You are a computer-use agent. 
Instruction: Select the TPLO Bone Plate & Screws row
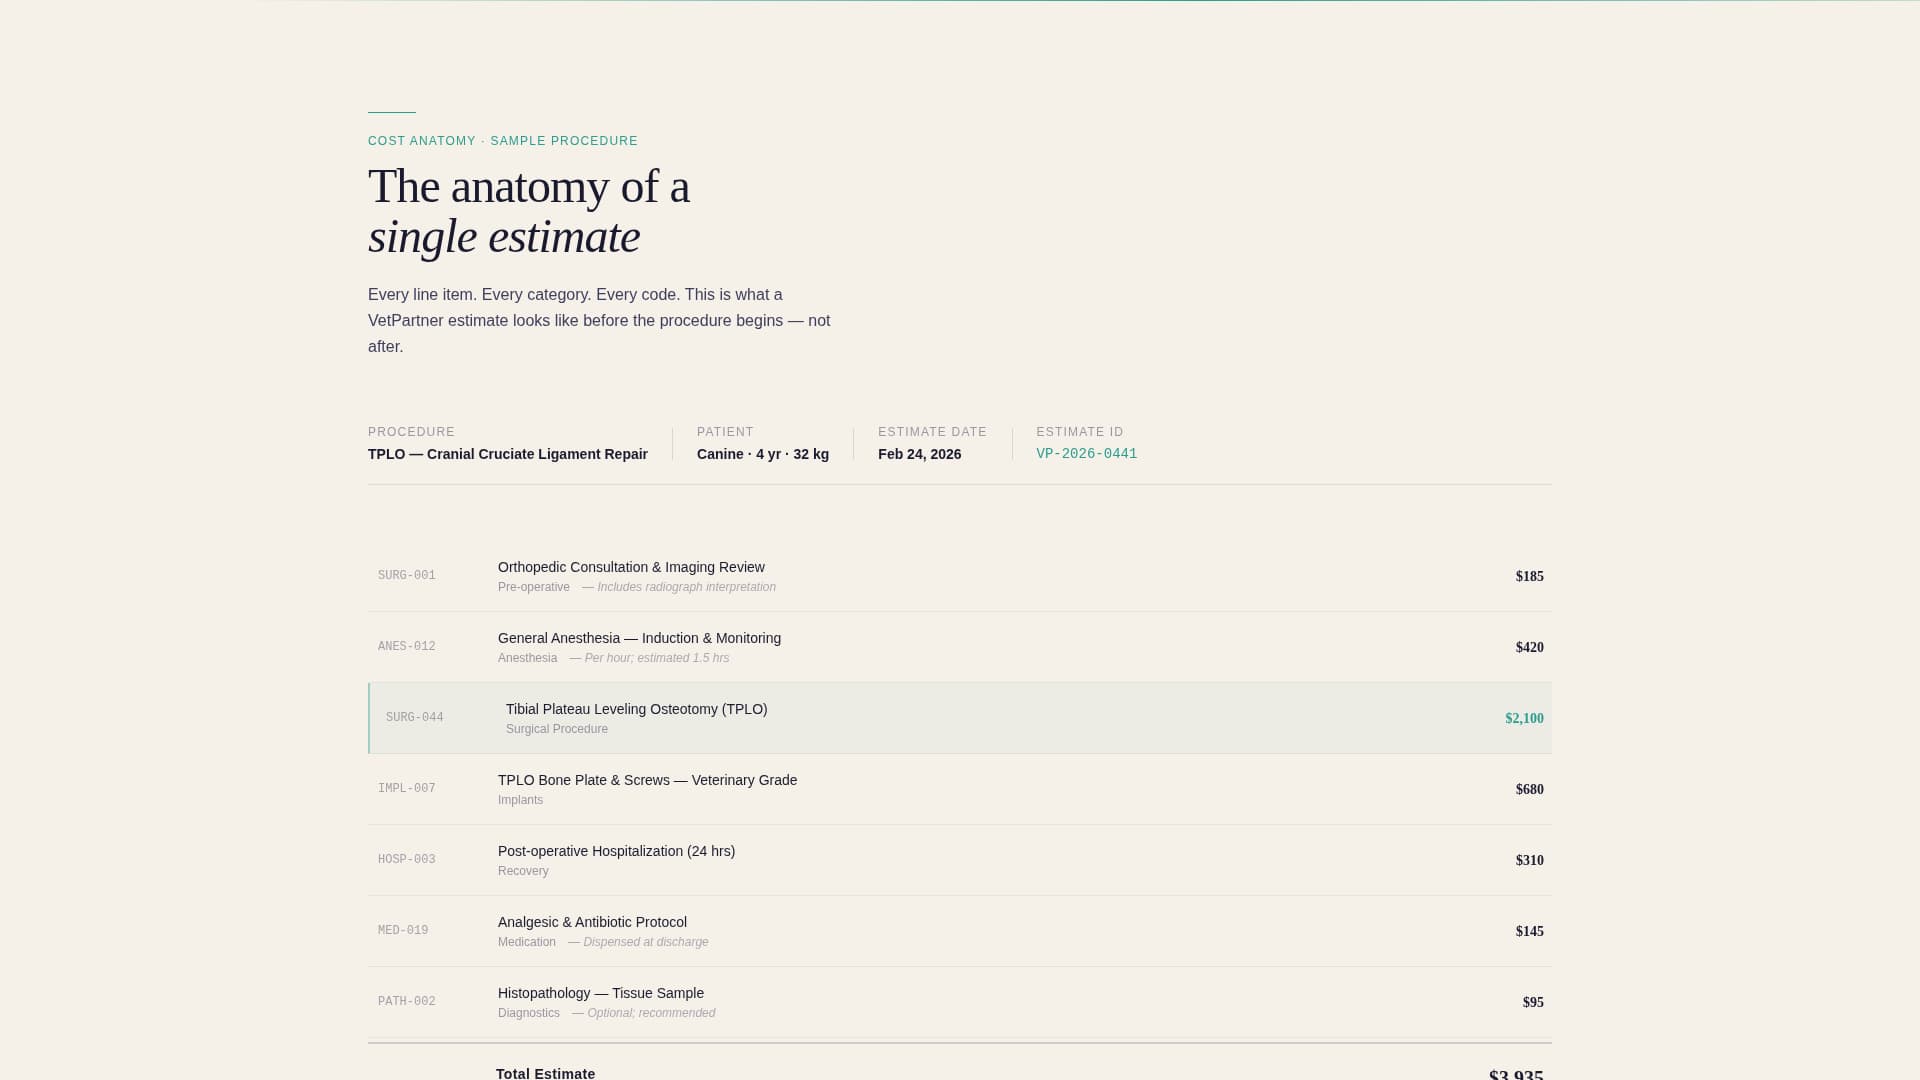click(648, 780)
